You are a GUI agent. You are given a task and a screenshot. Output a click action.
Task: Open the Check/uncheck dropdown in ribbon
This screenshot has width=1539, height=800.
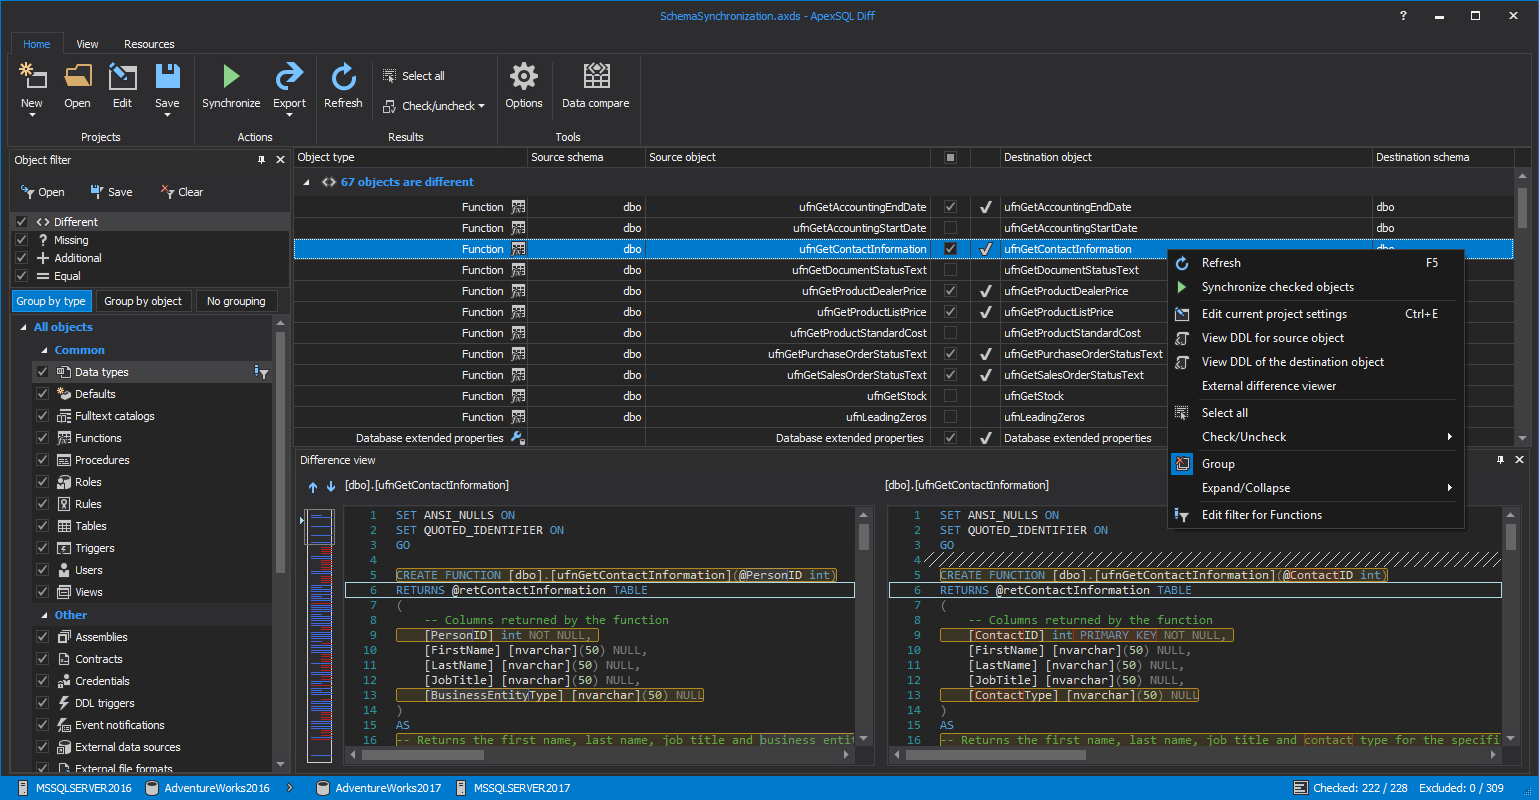[x=434, y=106]
